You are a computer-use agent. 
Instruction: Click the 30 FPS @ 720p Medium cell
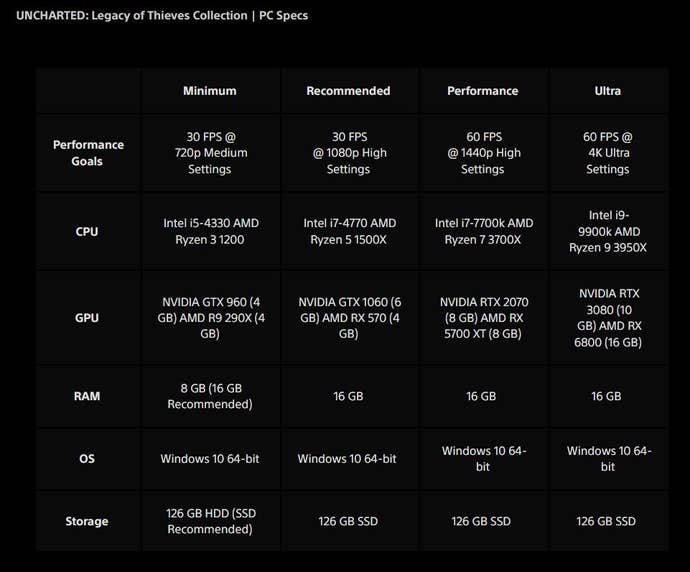pos(210,153)
